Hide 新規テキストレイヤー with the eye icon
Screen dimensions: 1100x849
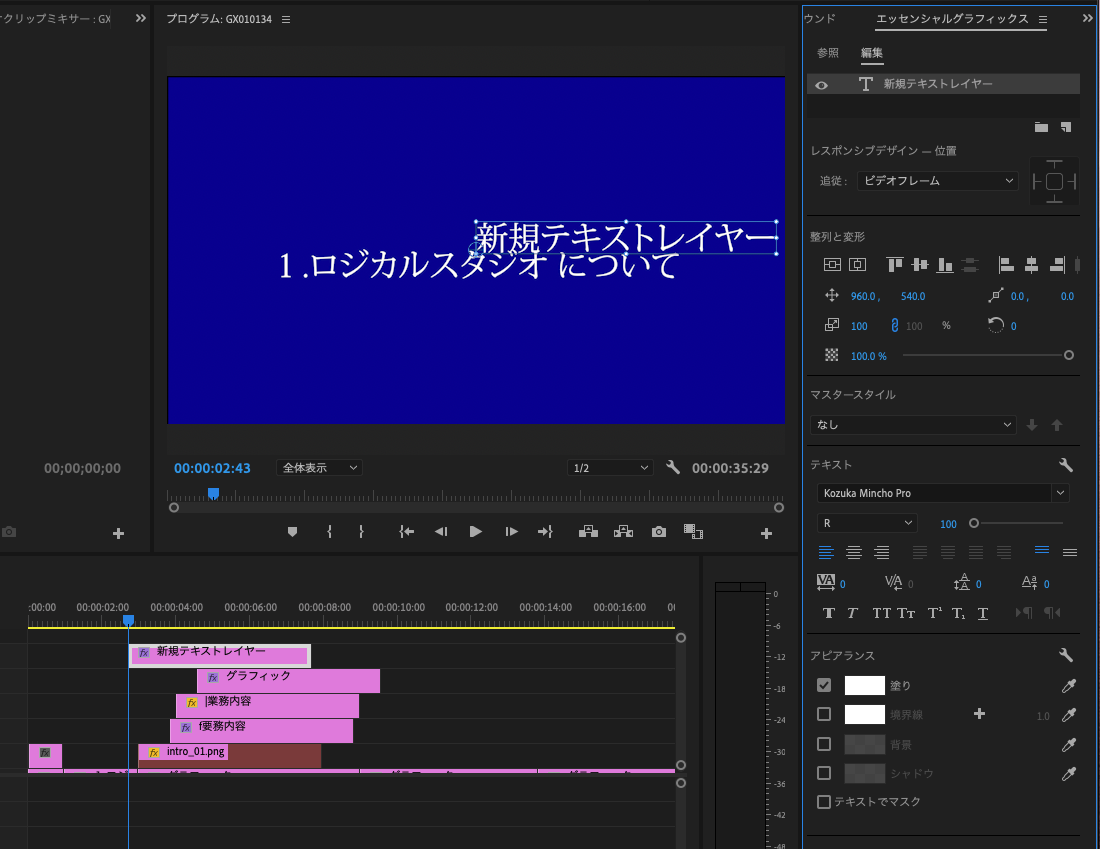click(821, 85)
